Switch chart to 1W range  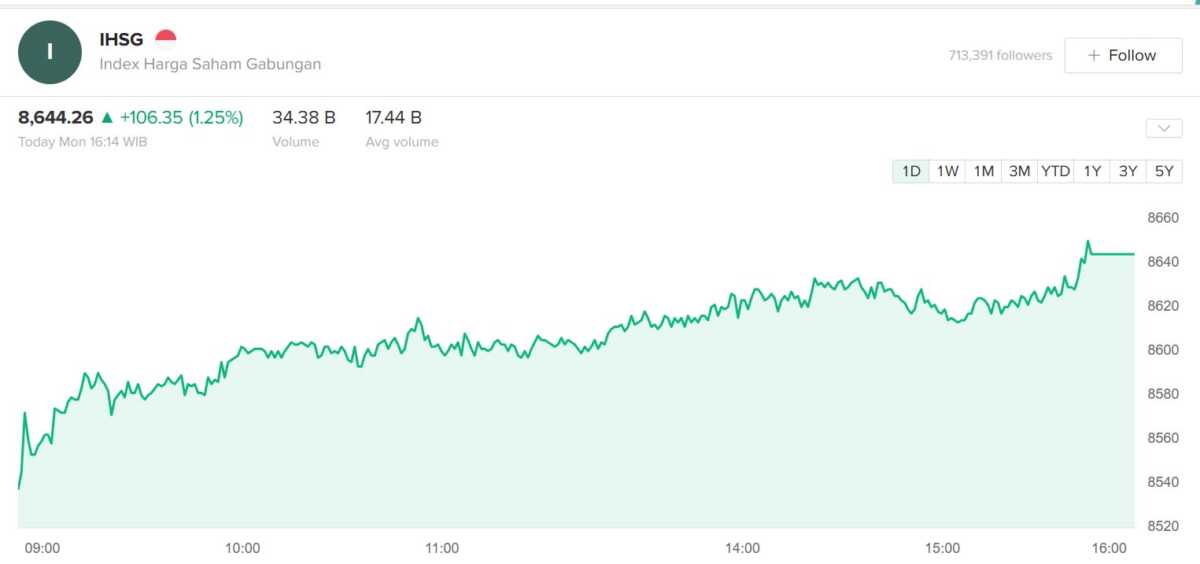pyautogui.click(x=947, y=171)
